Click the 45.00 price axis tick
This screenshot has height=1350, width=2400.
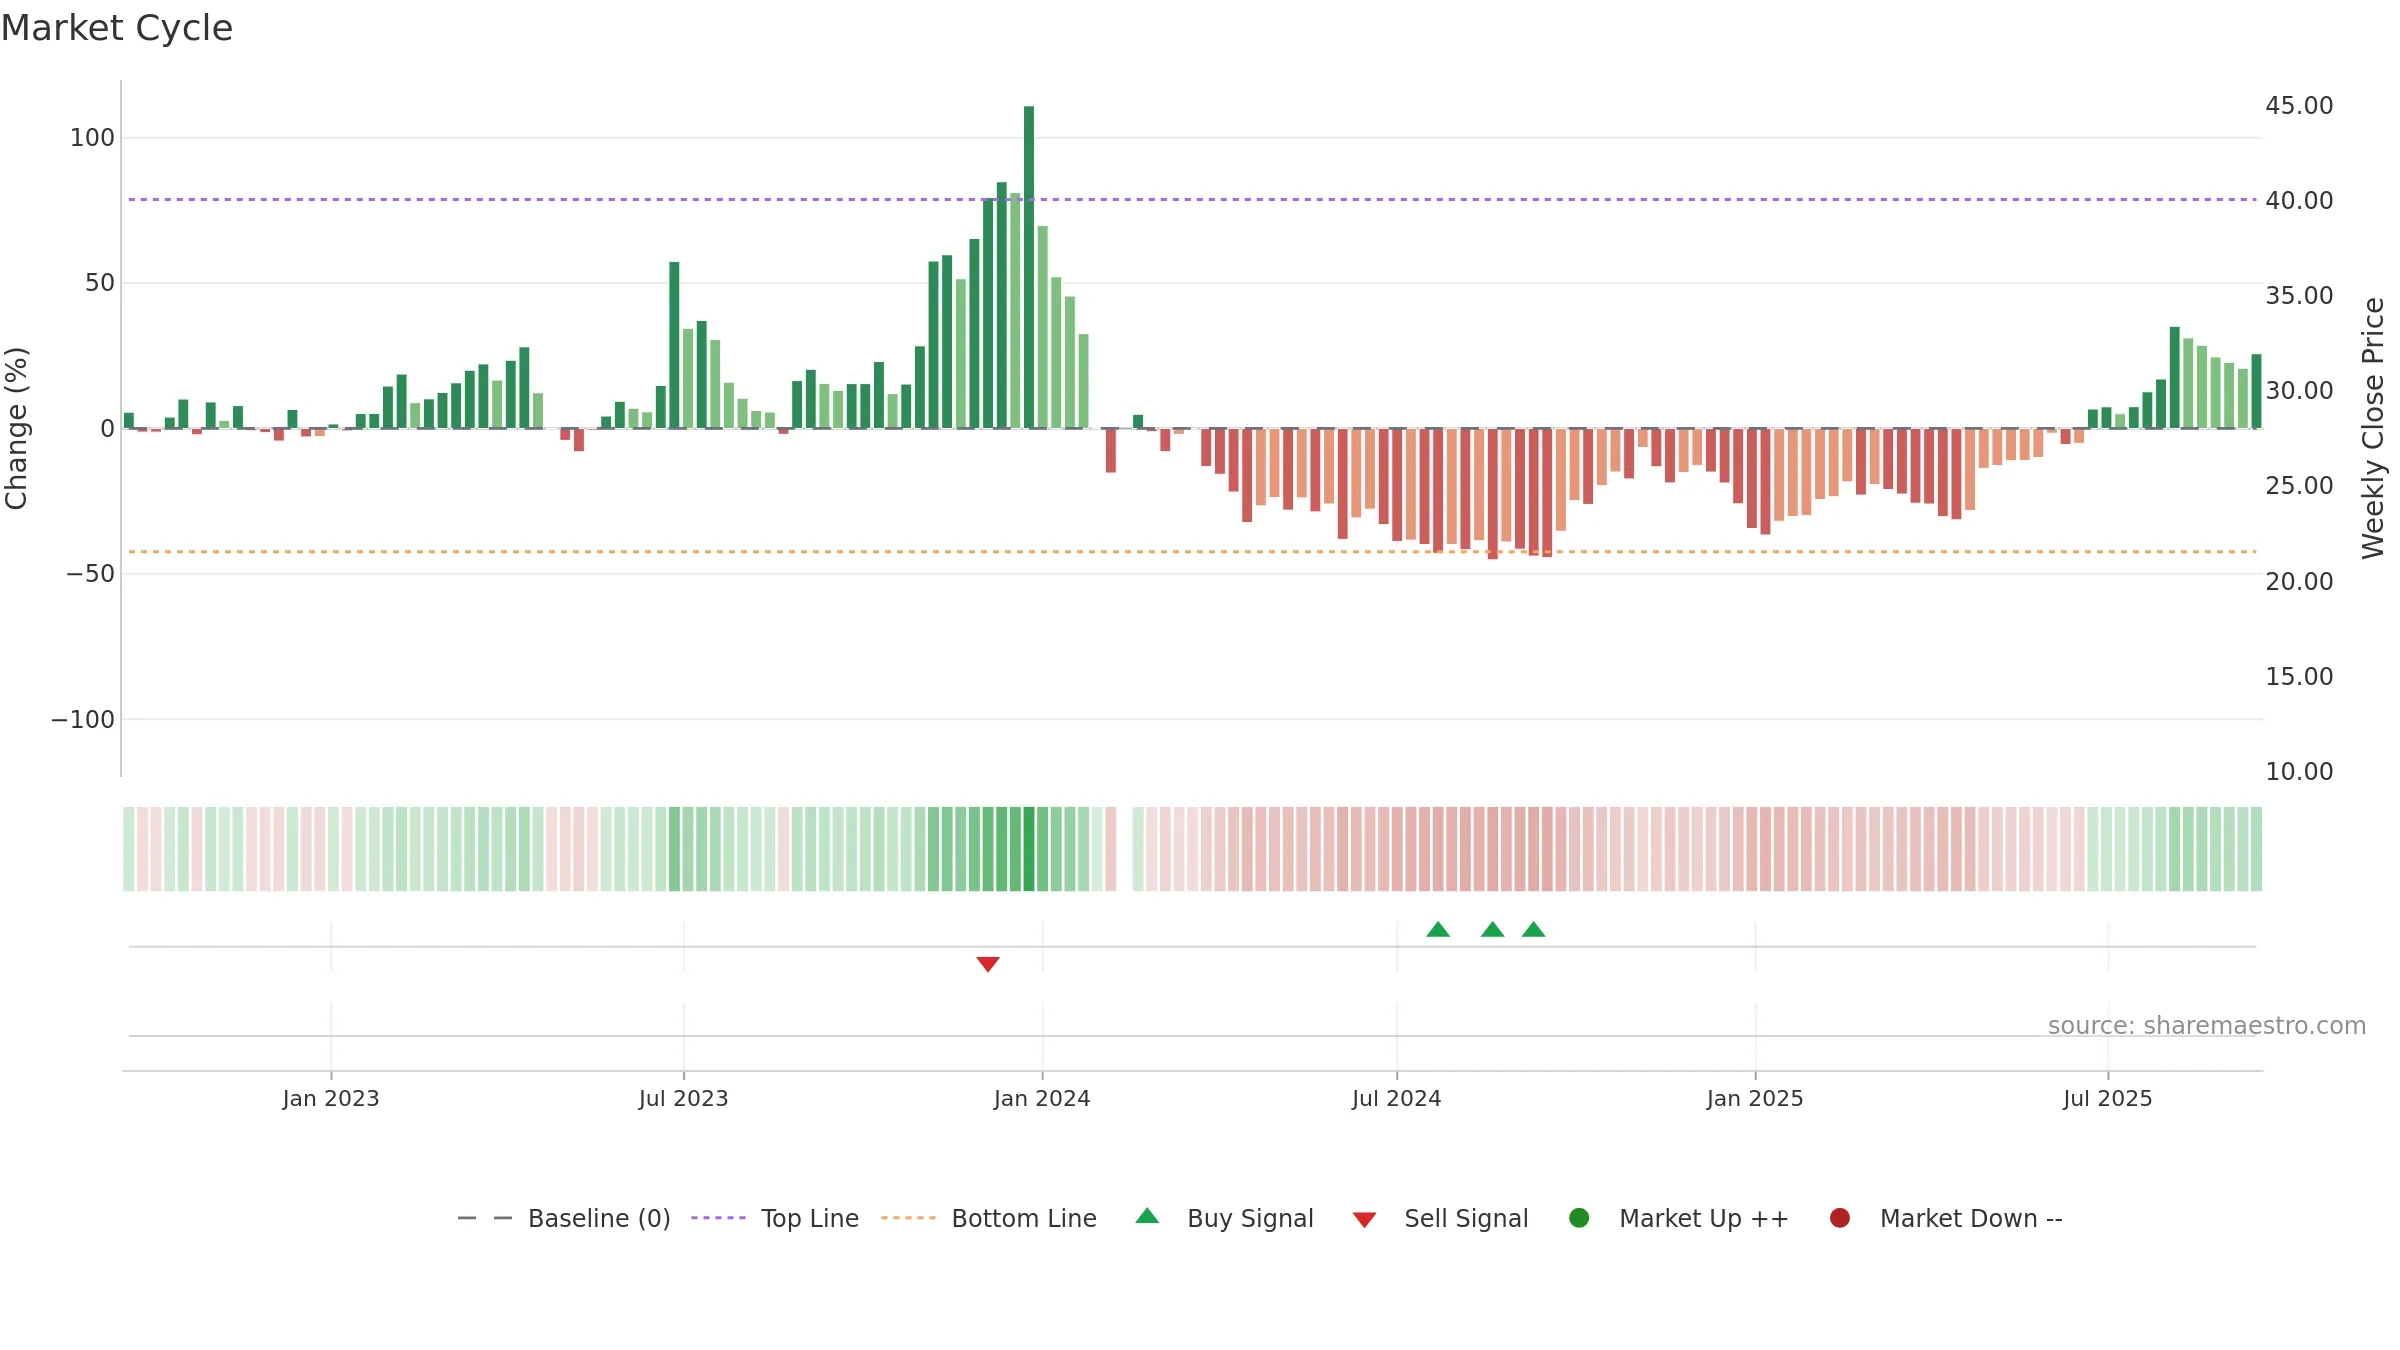[2299, 106]
